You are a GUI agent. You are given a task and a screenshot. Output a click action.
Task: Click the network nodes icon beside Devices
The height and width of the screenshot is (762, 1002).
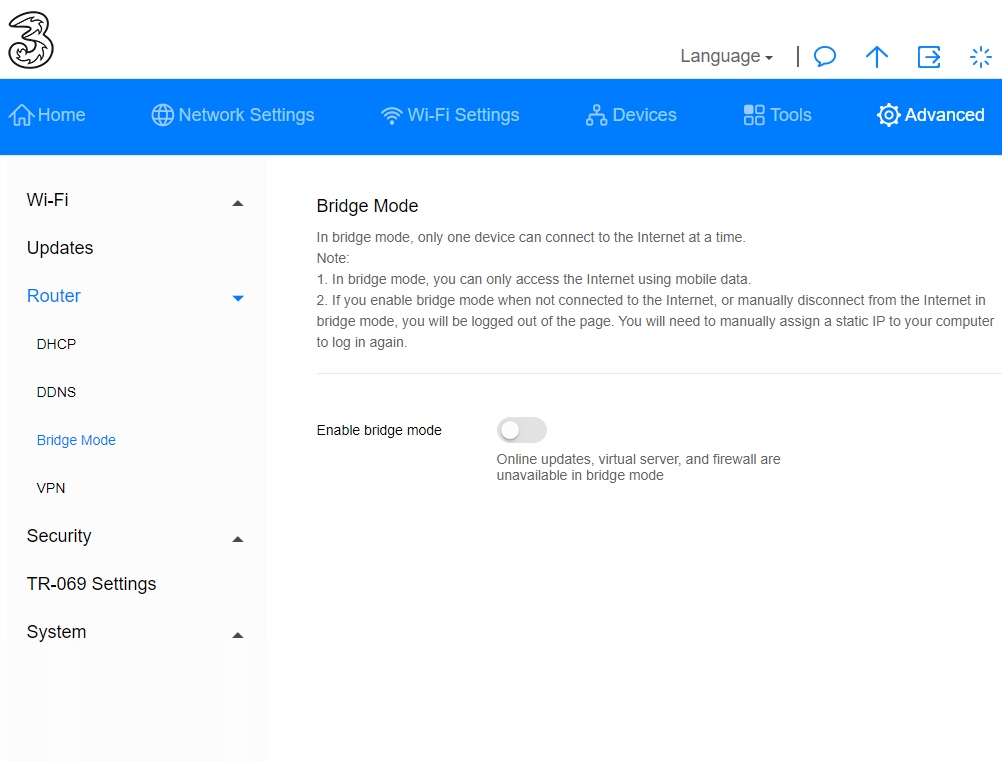pos(596,115)
